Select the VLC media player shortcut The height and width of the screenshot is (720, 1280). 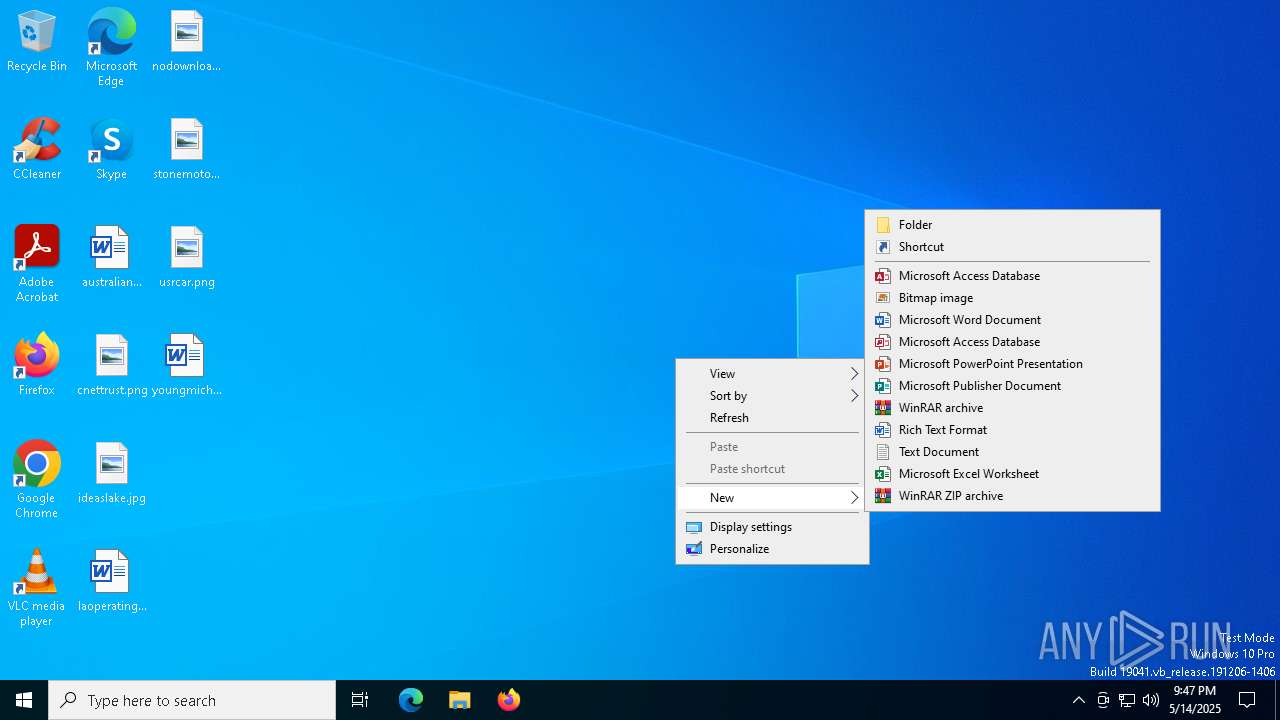pyautogui.click(x=37, y=588)
